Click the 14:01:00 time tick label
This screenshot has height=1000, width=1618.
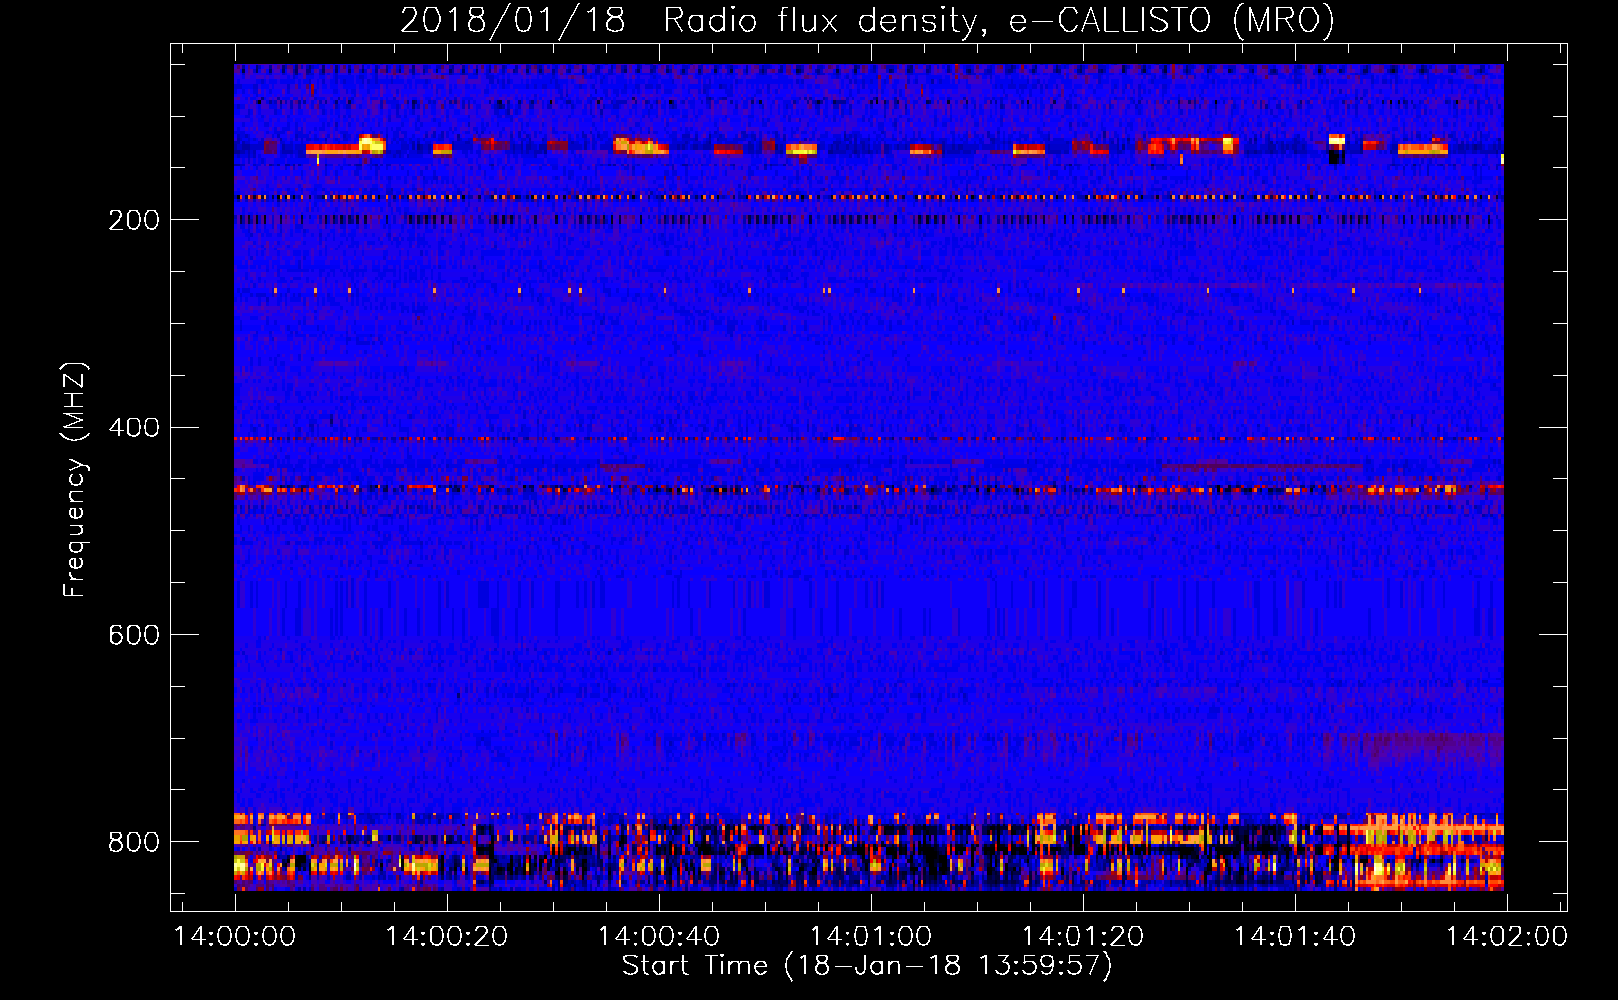pyautogui.click(x=871, y=937)
